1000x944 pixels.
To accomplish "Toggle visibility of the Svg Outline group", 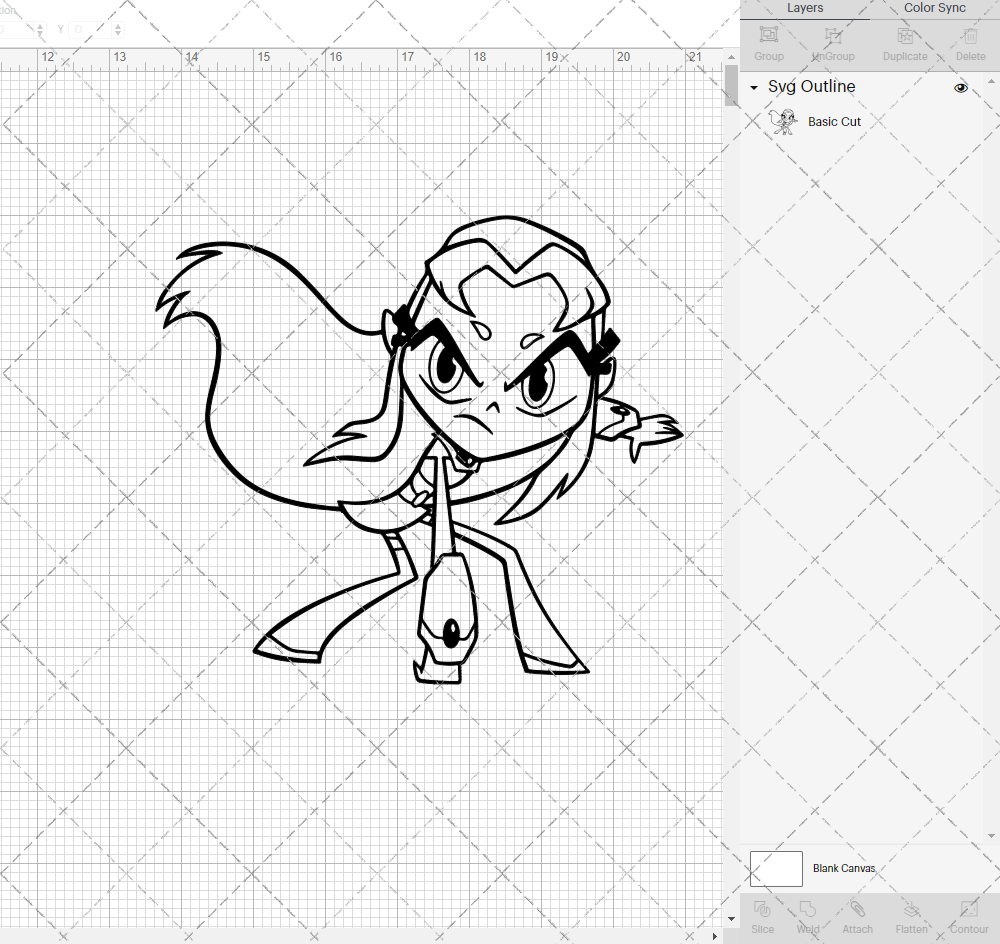I will (961, 88).
